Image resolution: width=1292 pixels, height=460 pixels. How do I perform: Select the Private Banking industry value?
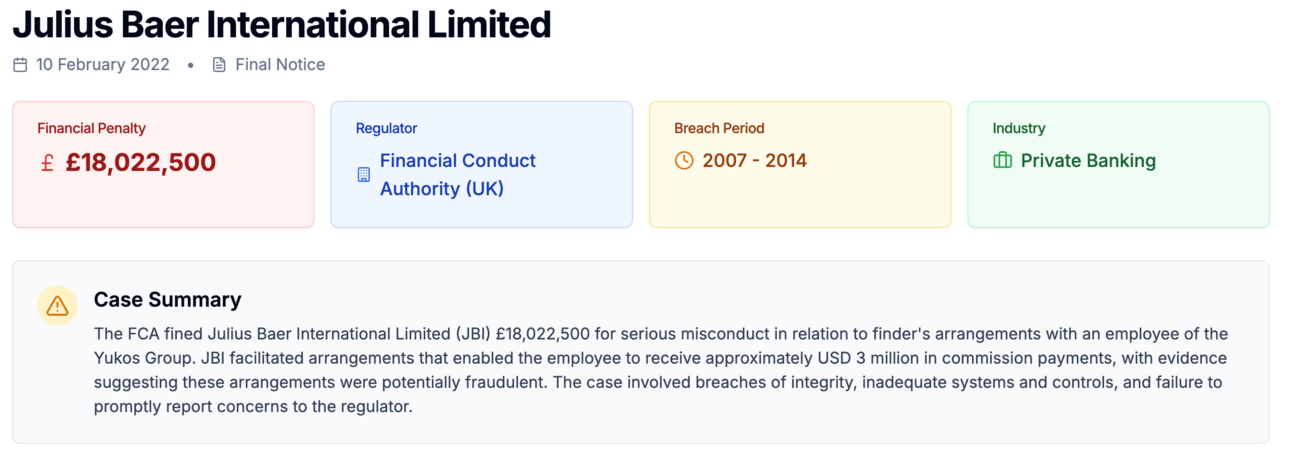(x=1088, y=161)
